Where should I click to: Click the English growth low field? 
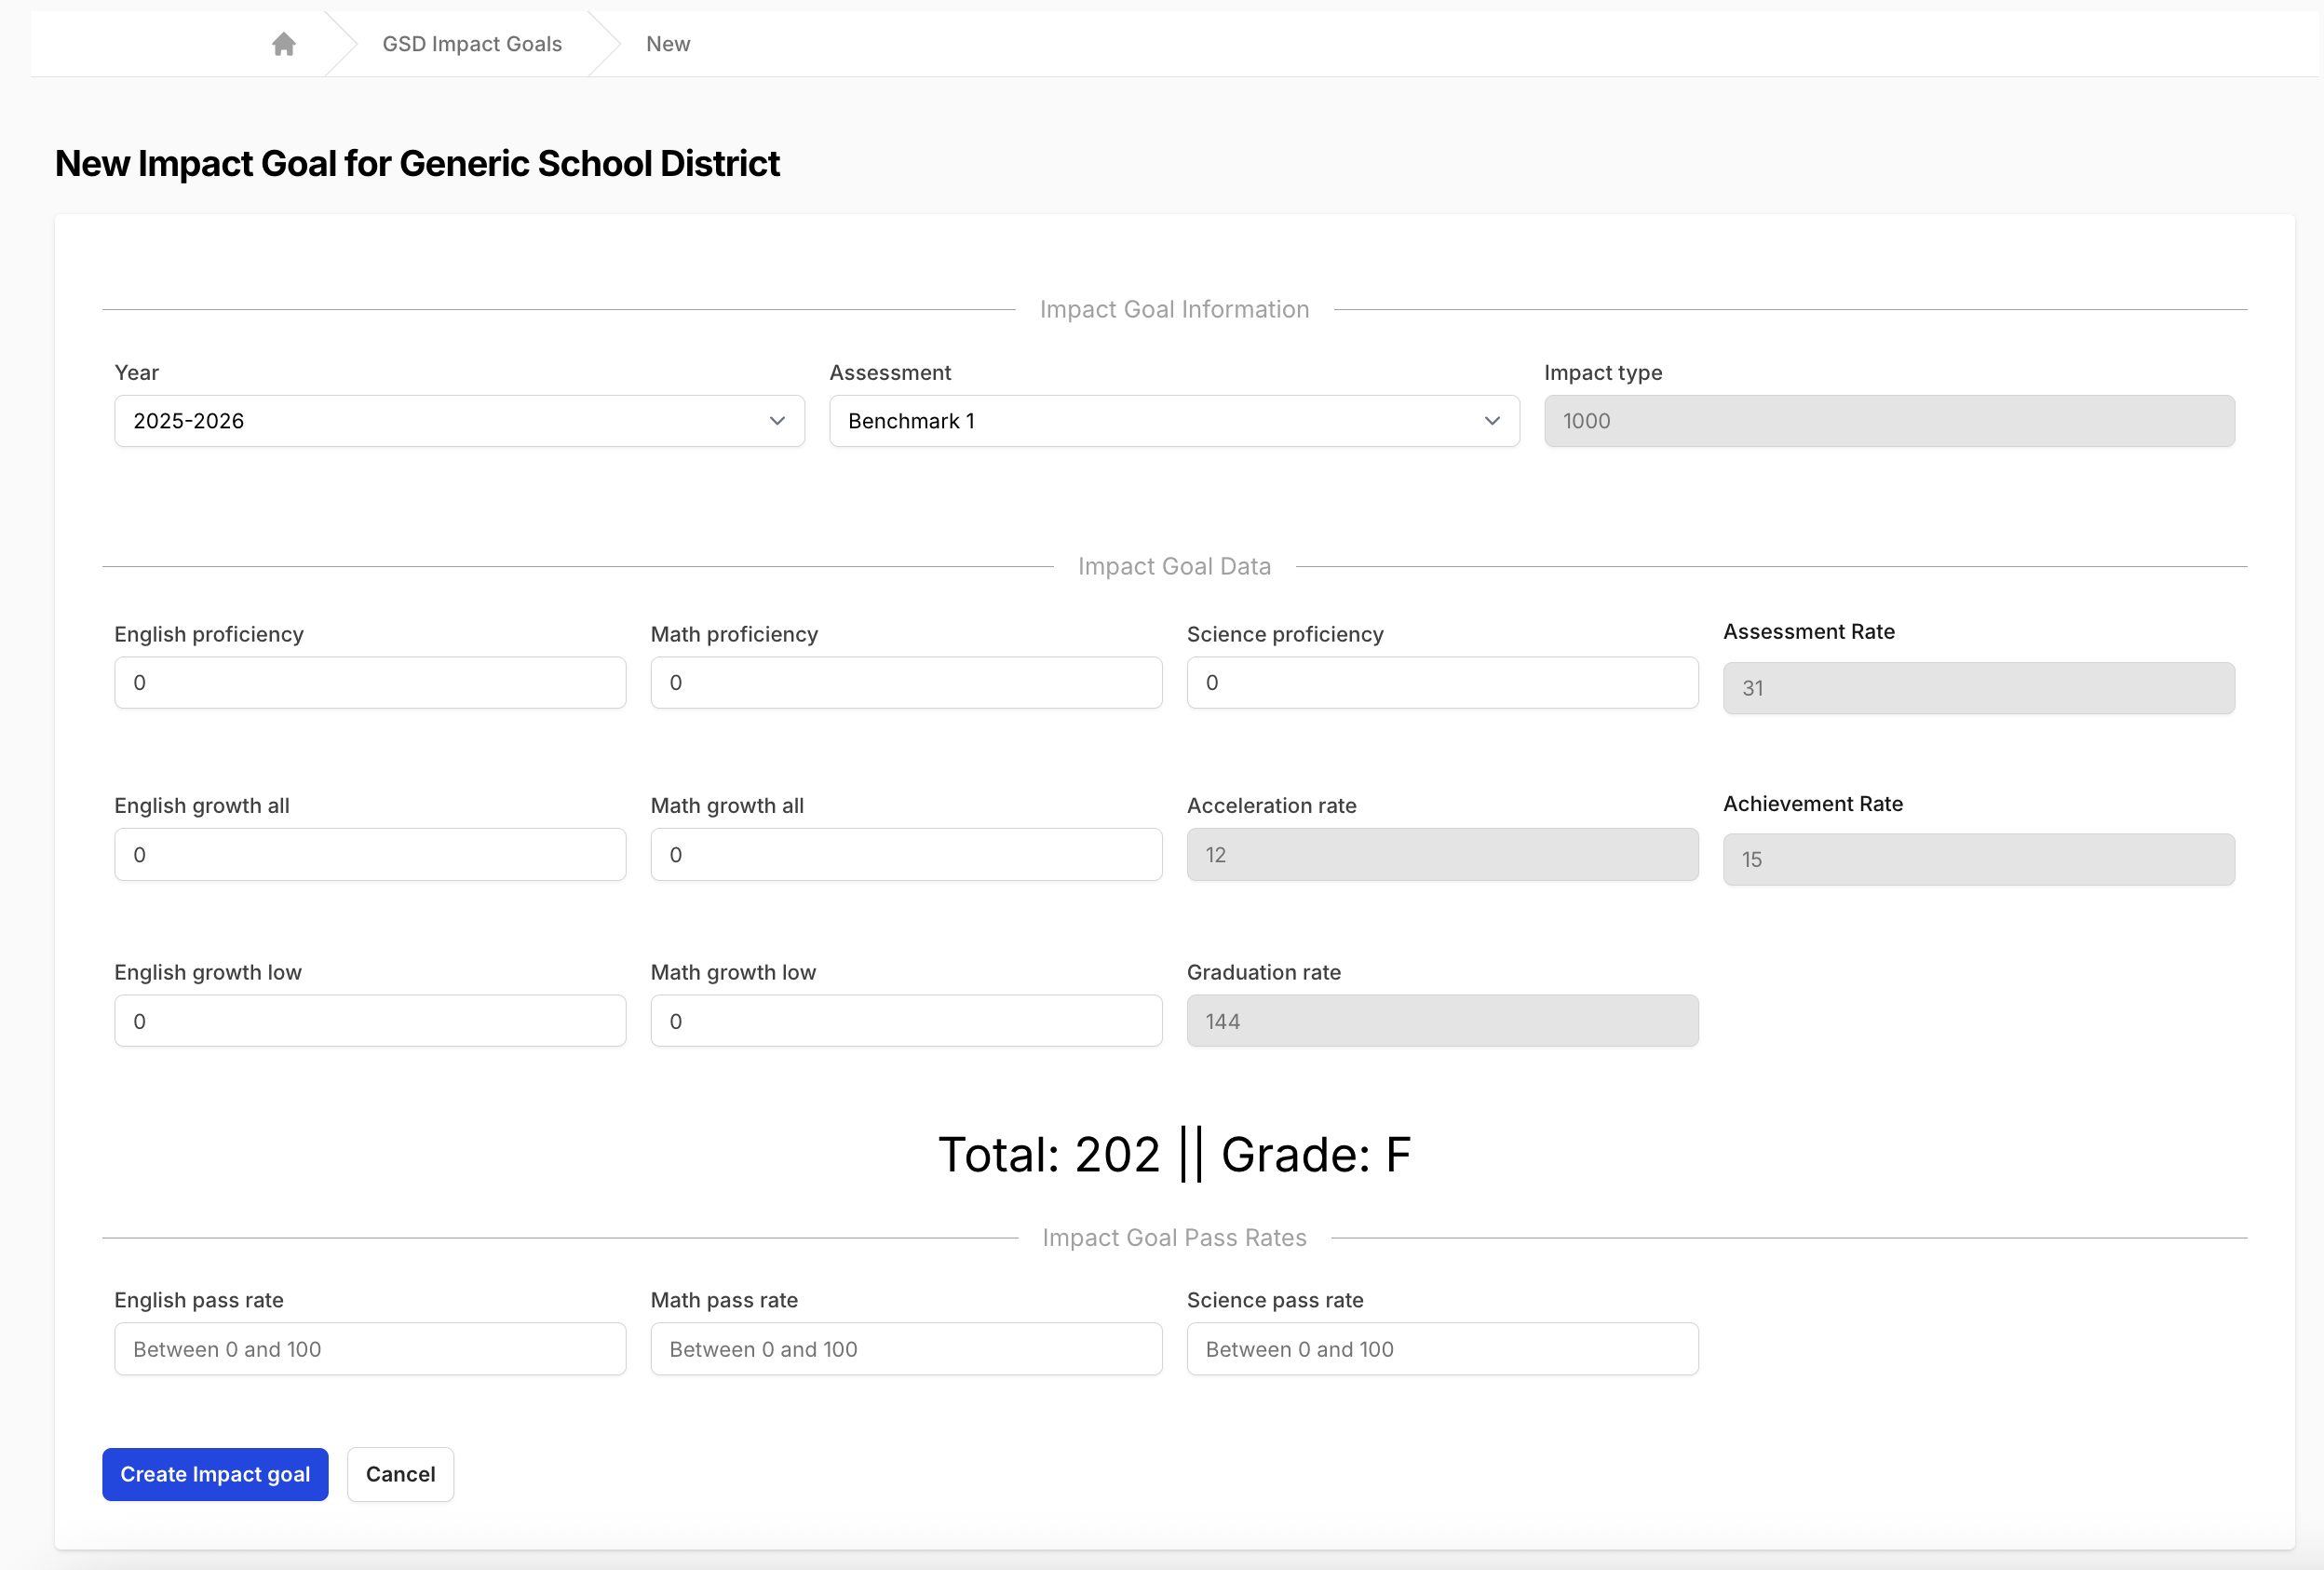tap(370, 1021)
